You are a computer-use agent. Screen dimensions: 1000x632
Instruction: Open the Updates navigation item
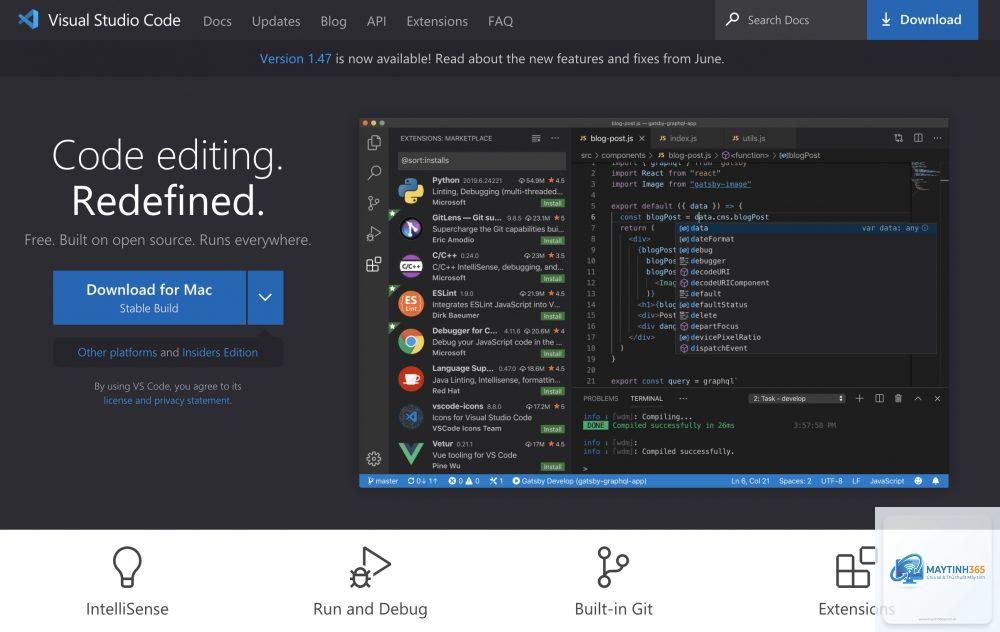pos(276,21)
